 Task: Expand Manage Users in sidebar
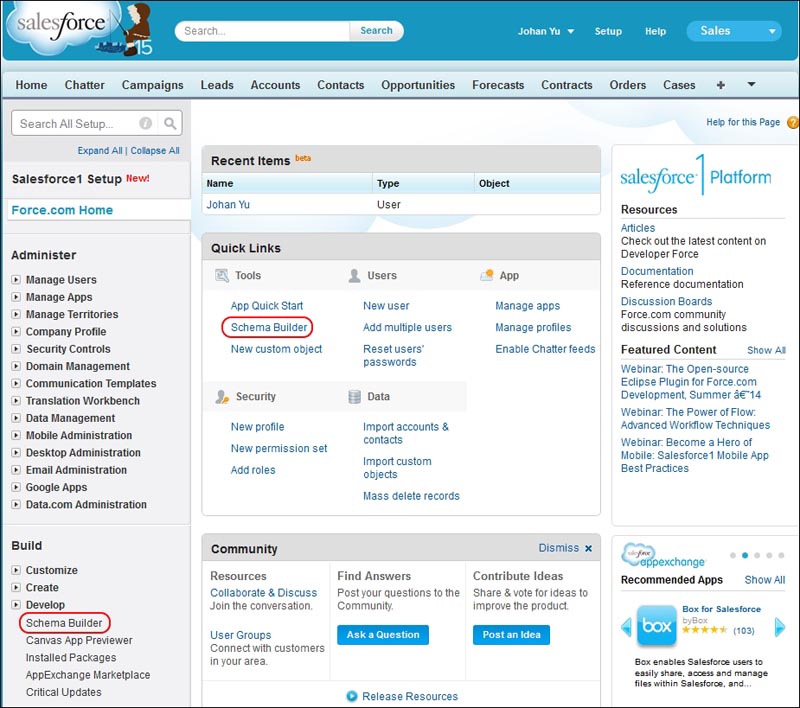[x=16, y=280]
